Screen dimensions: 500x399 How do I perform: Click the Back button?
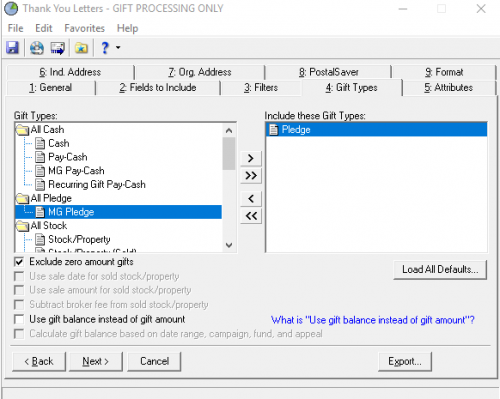pos(39,361)
